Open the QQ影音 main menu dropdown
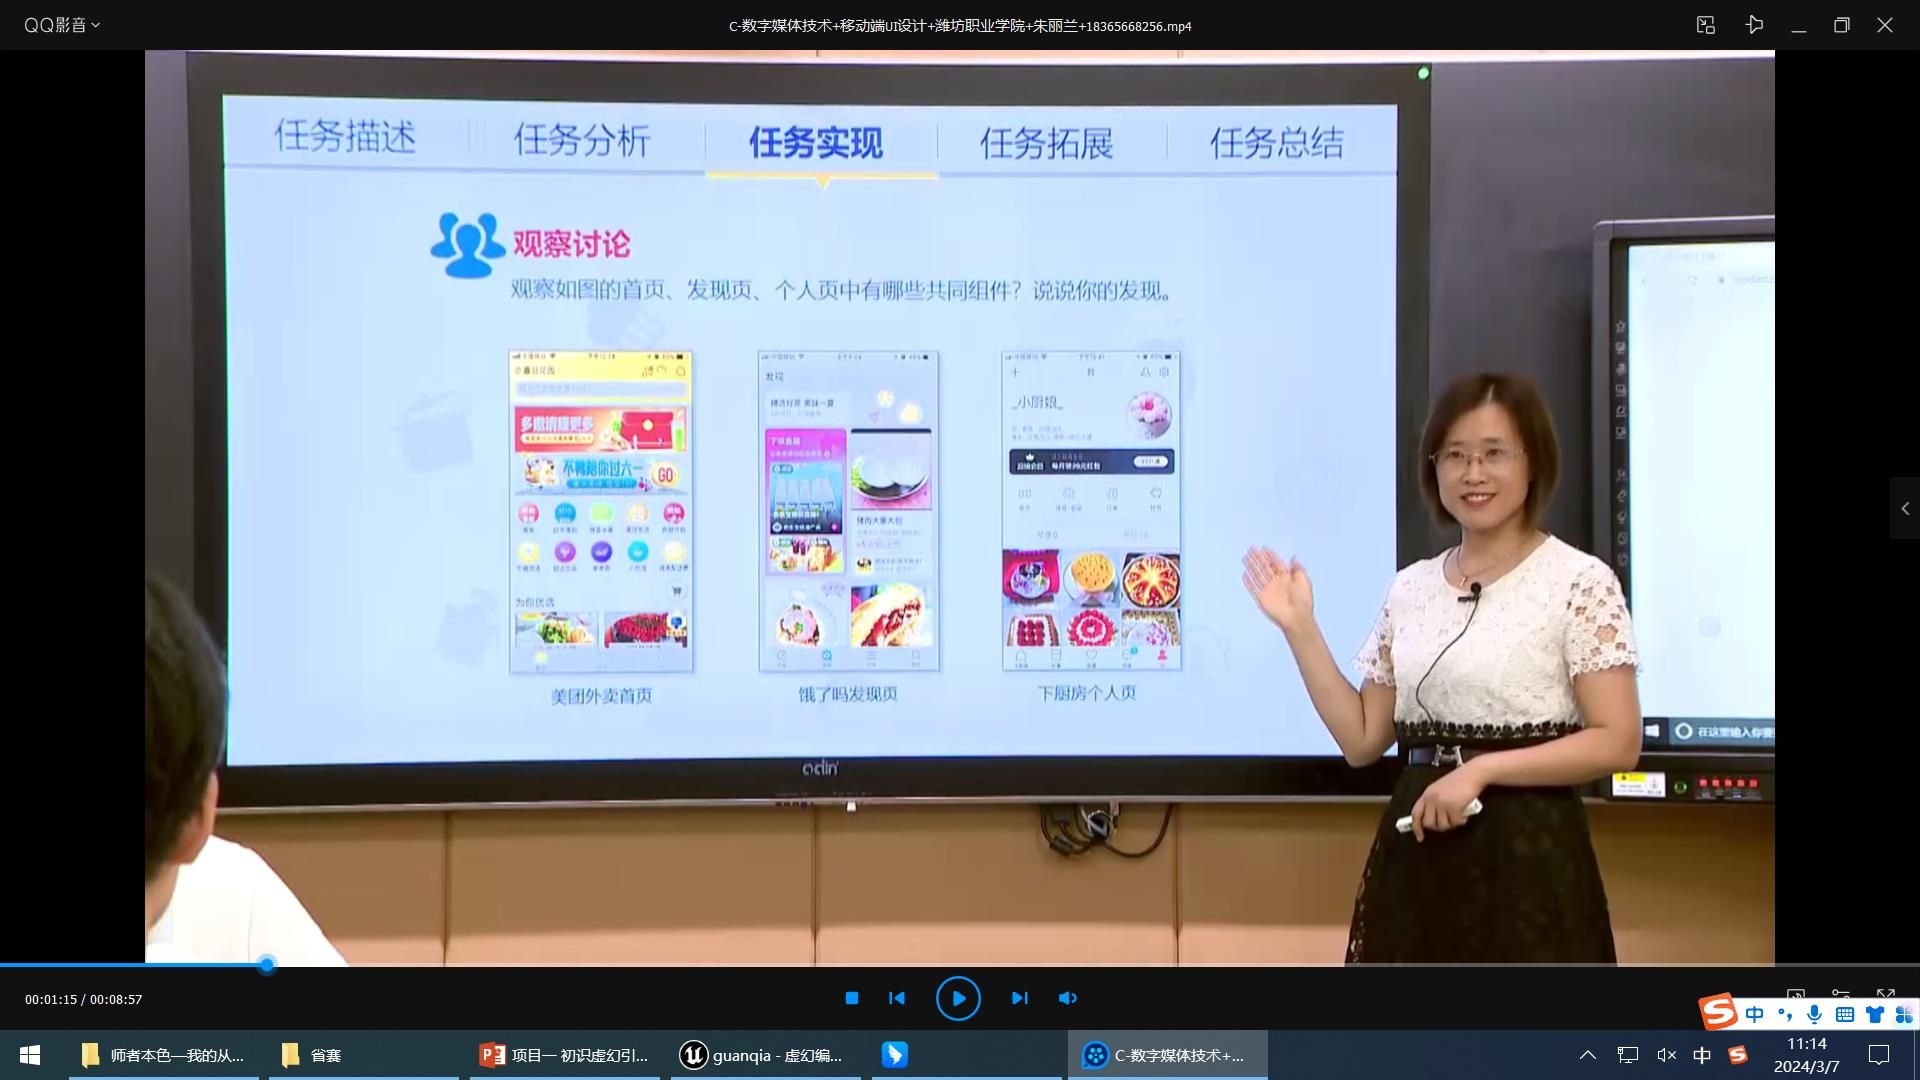Screen dimensions: 1920x1080 [62, 25]
